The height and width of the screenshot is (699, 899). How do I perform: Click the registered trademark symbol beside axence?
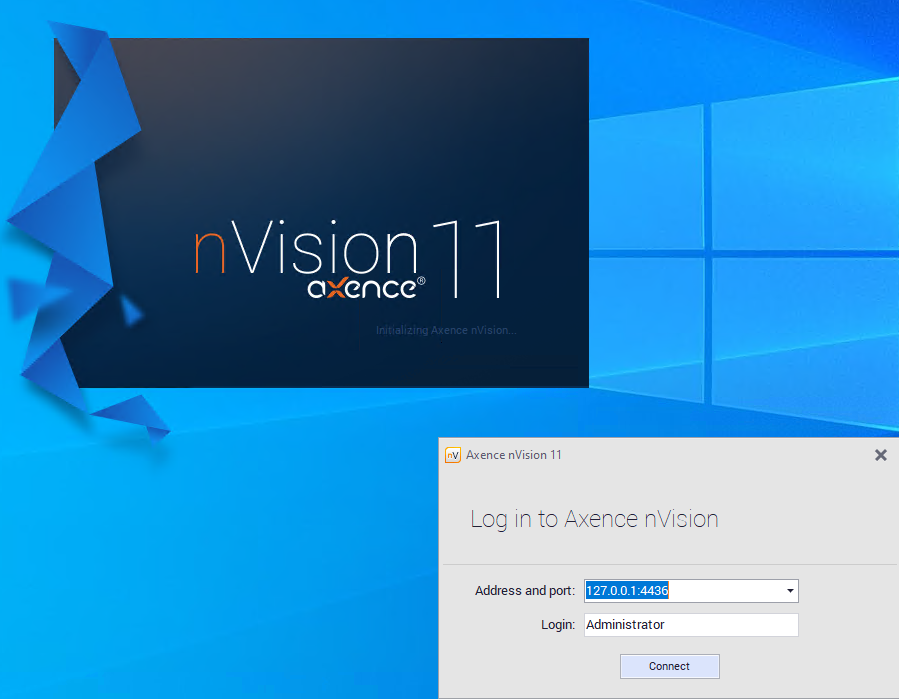(x=421, y=282)
